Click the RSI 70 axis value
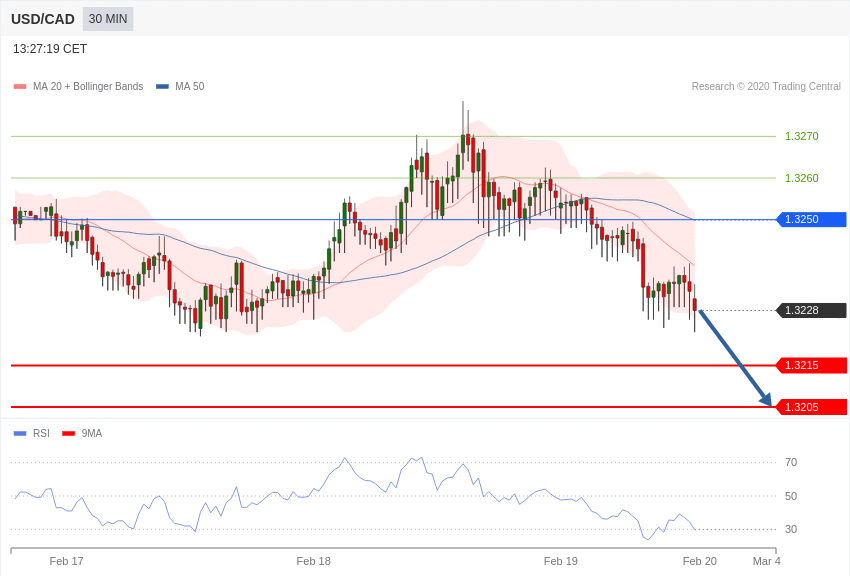Viewport: 850px width, 576px height. [x=791, y=463]
